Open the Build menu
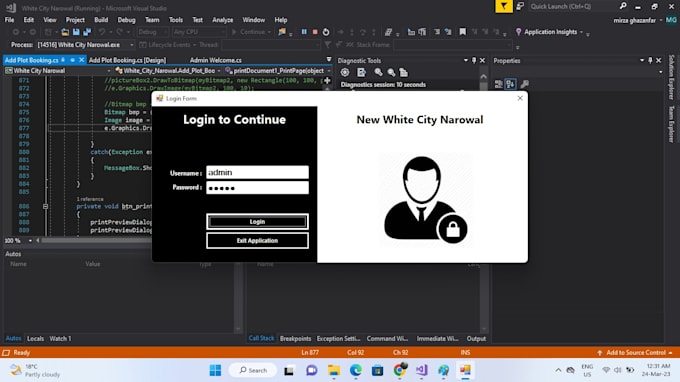Screen dimensions: 680x382 pyautogui.click(x=101, y=20)
